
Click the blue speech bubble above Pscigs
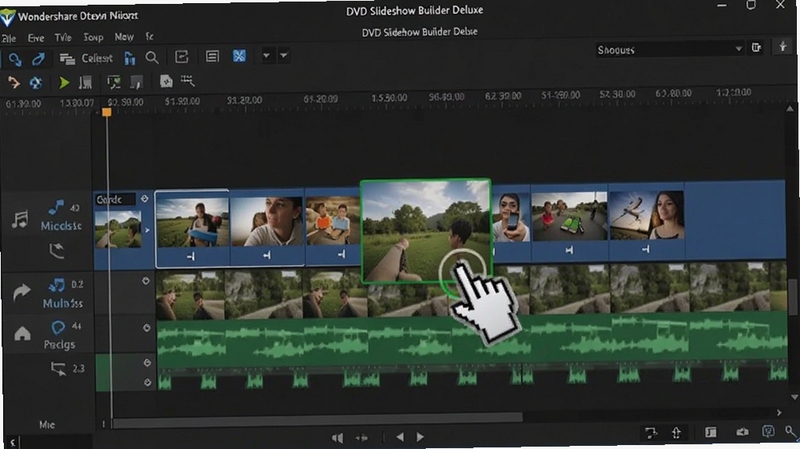(58, 327)
